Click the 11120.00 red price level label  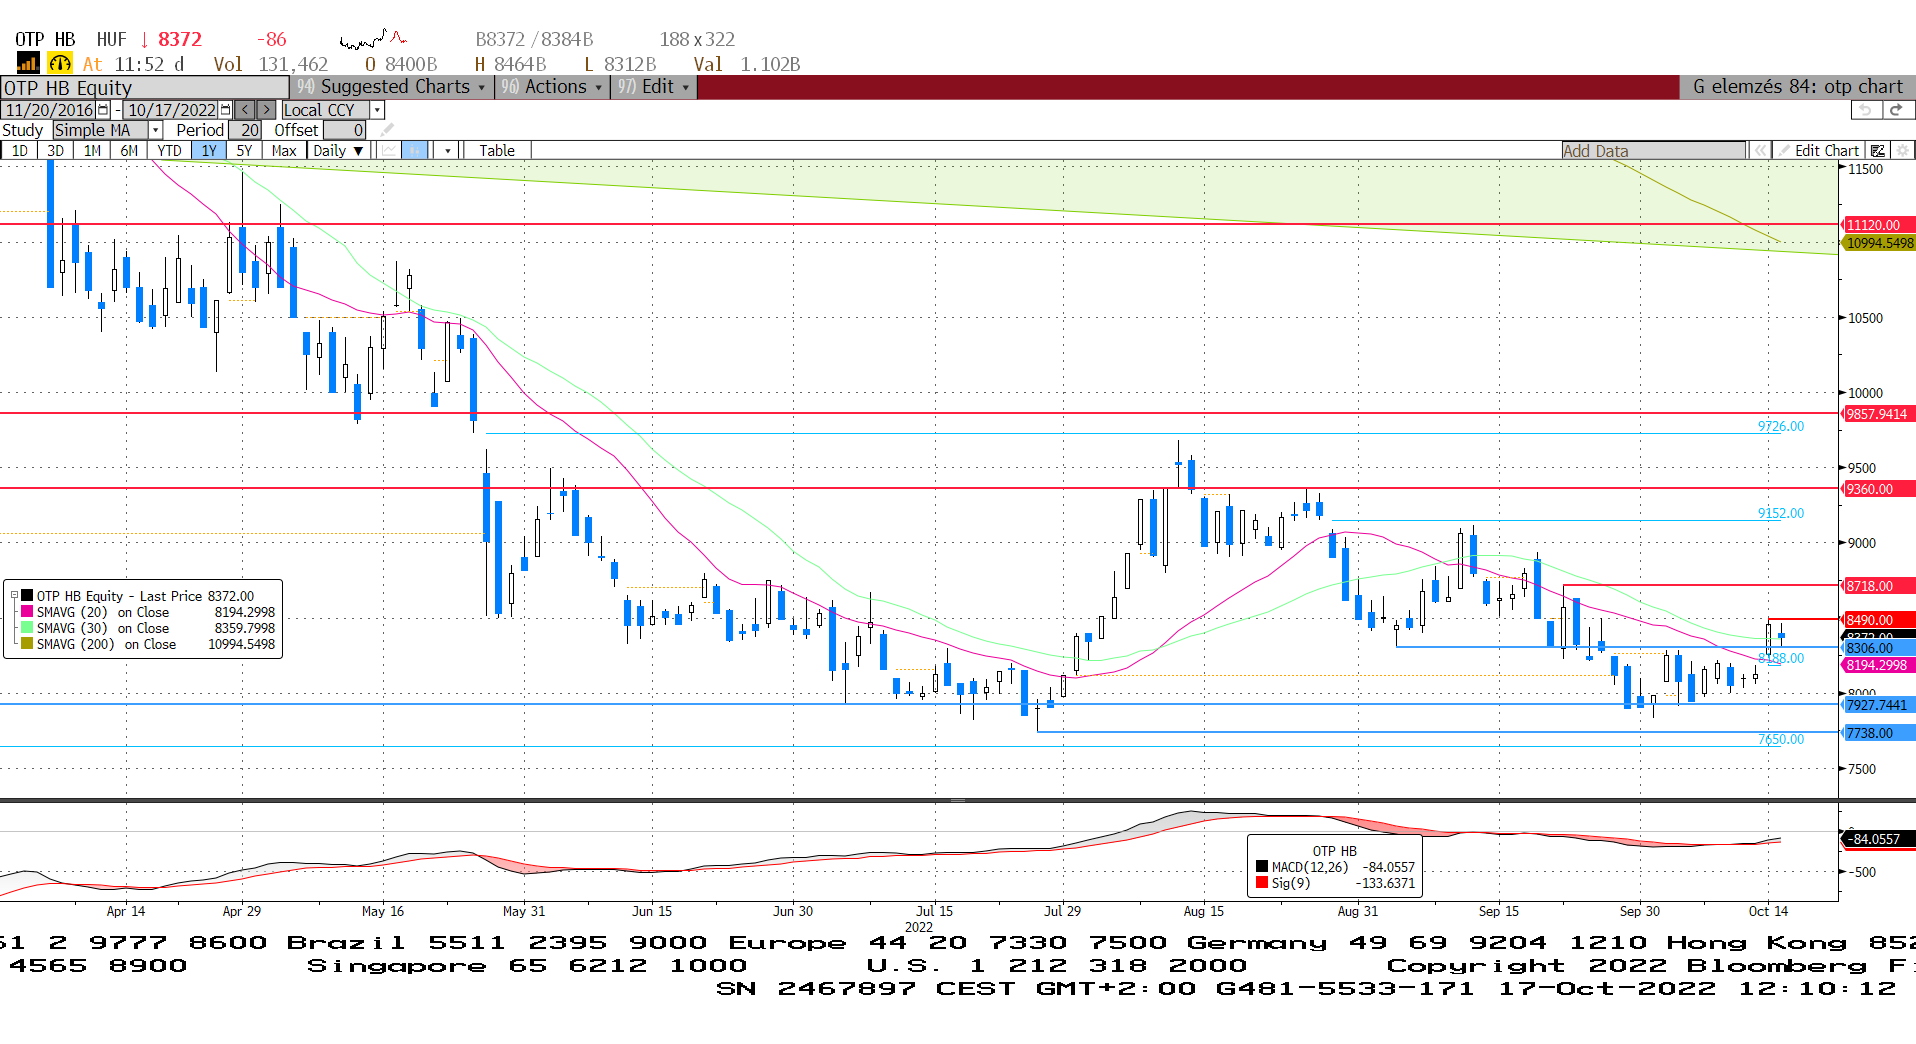pyautogui.click(x=1879, y=225)
